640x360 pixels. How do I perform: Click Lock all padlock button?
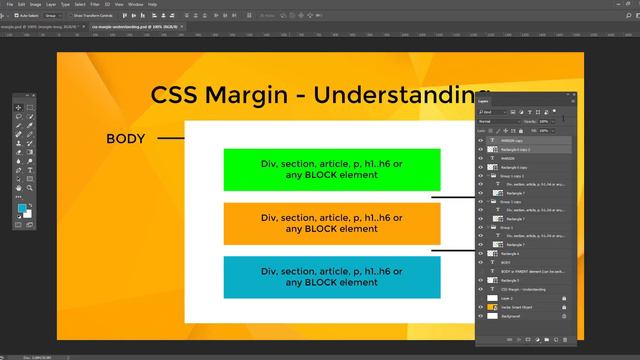[x=521, y=131]
